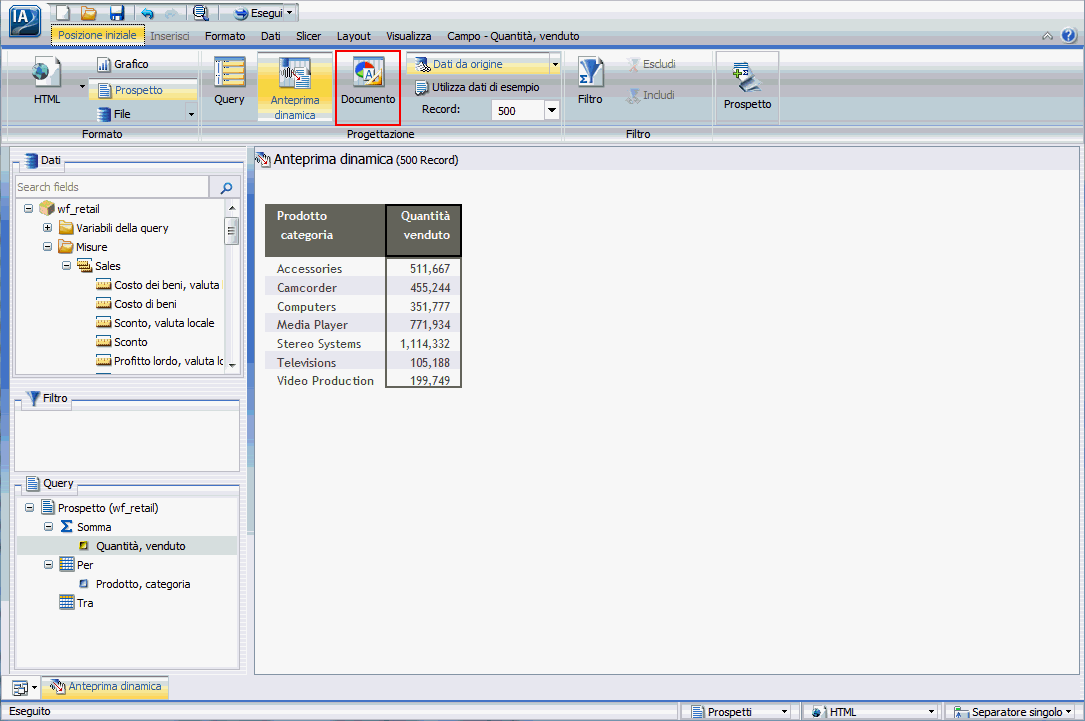The height and width of the screenshot is (721, 1085).
Task: Toggle Anteprima dinamica view
Action: [x=295, y=88]
